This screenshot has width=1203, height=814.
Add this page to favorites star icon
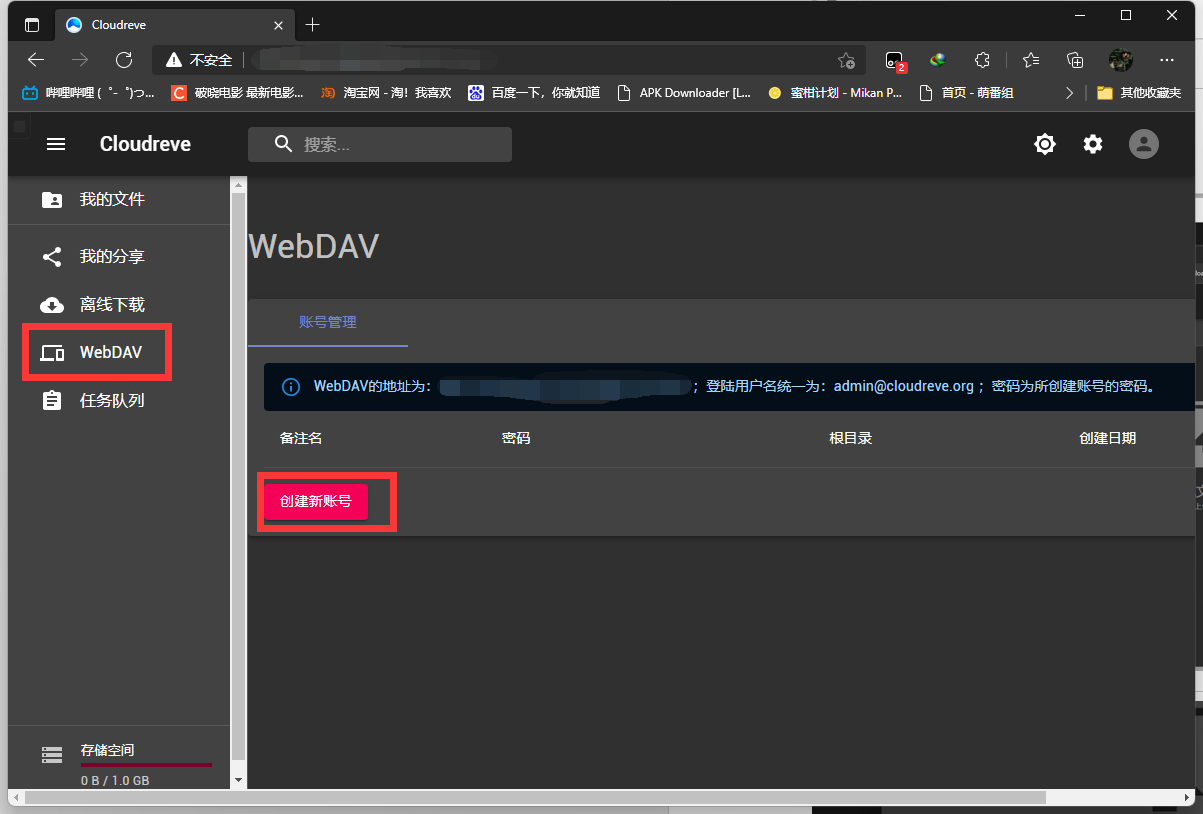846,60
